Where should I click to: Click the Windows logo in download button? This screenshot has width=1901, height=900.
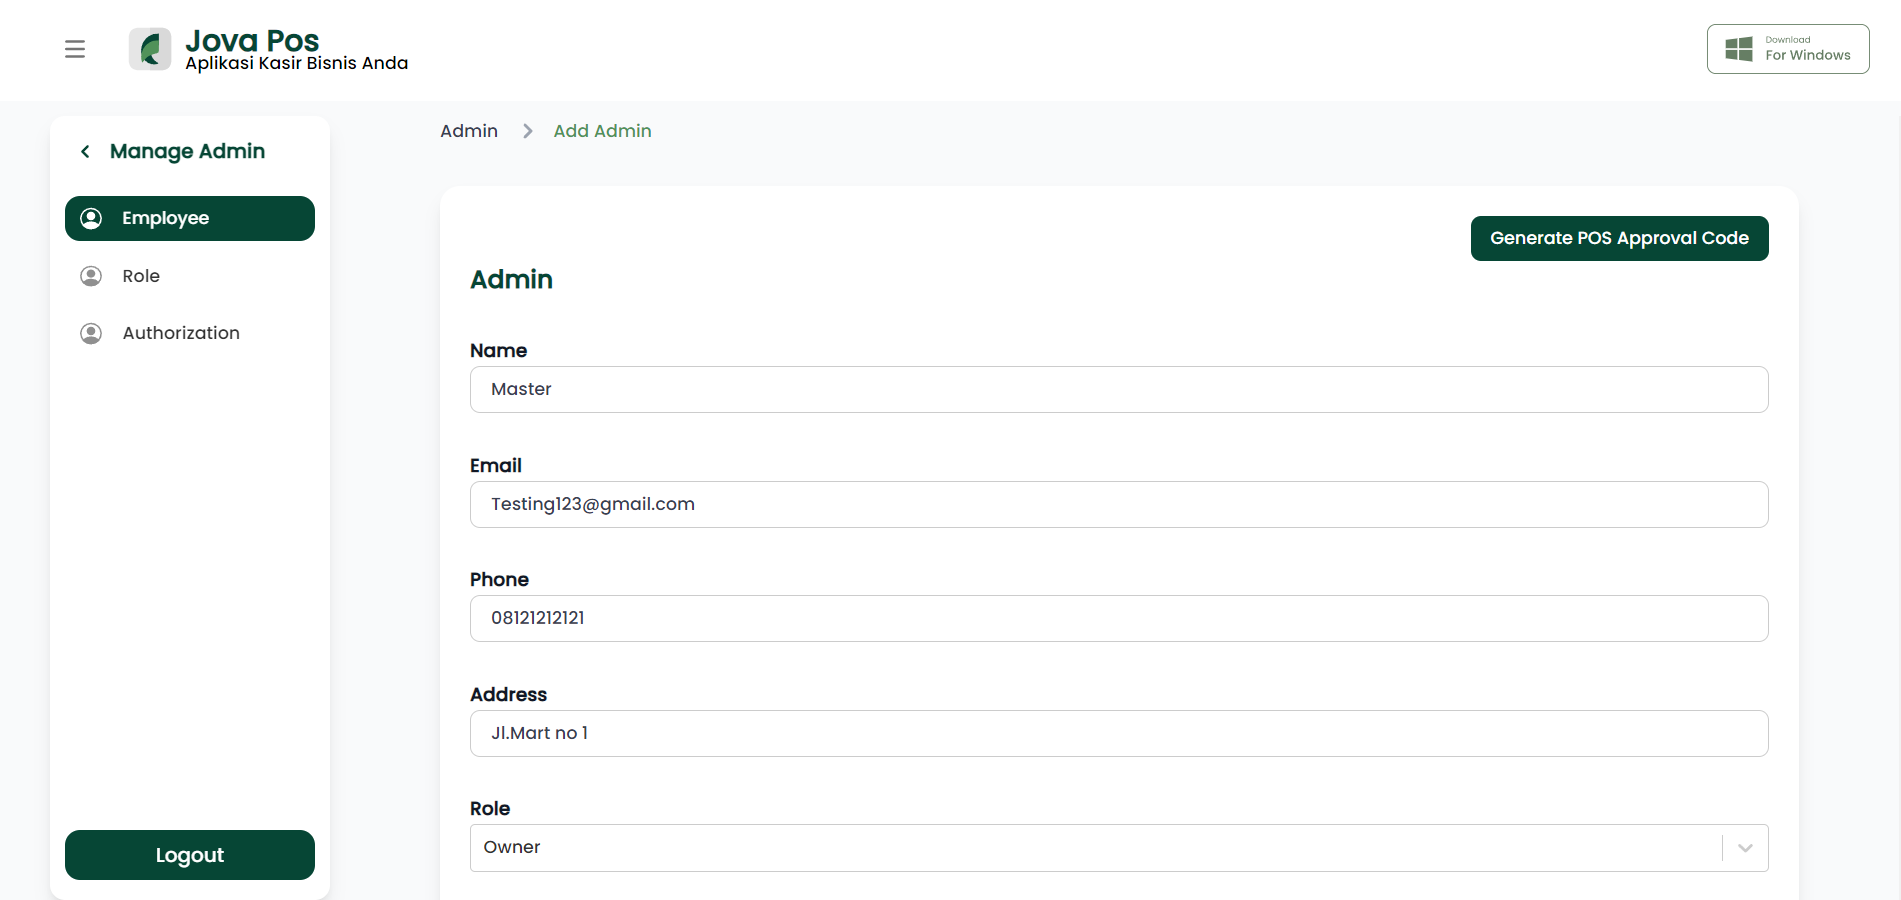1739,49
